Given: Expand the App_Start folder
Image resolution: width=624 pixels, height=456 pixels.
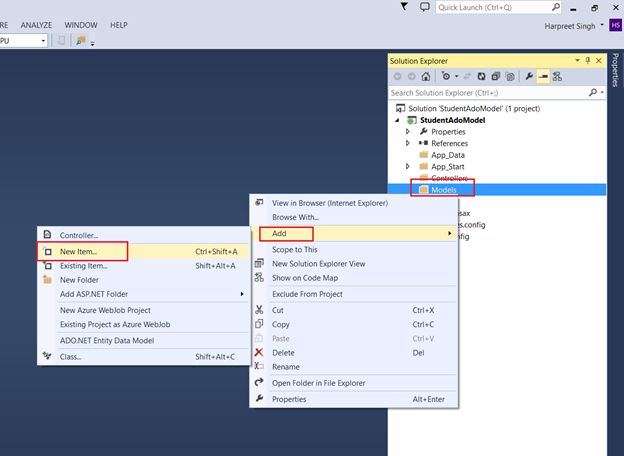Looking at the screenshot, I should (x=408, y=166).
